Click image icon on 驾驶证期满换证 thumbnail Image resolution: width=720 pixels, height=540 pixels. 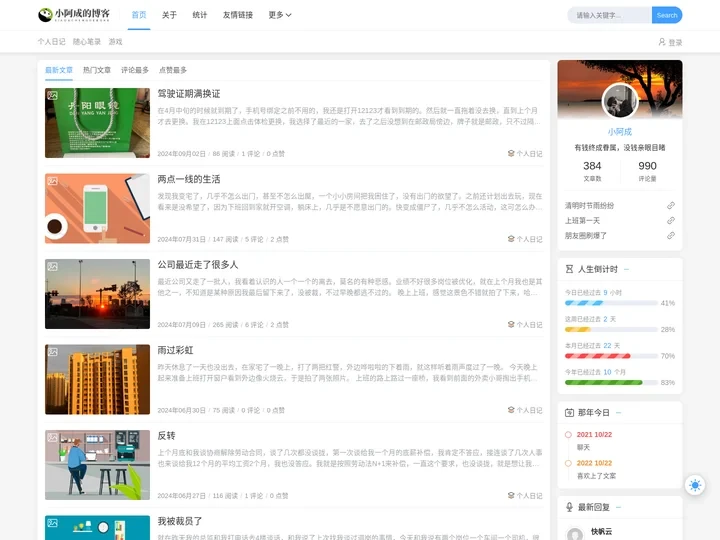click(x=52, y=96)
